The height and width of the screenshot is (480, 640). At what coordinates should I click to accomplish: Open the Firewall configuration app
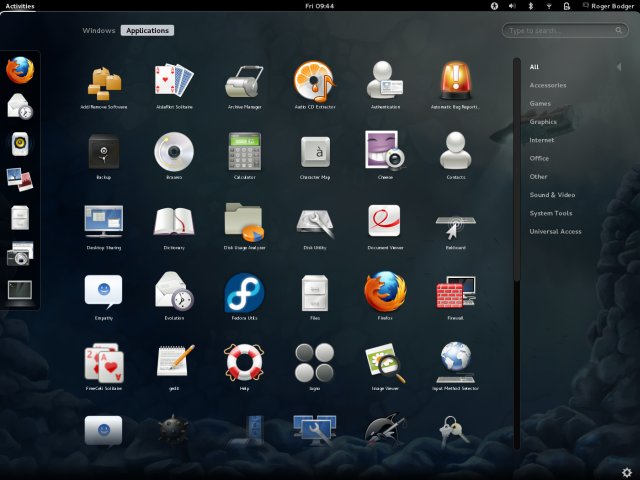tap(456, 296)
